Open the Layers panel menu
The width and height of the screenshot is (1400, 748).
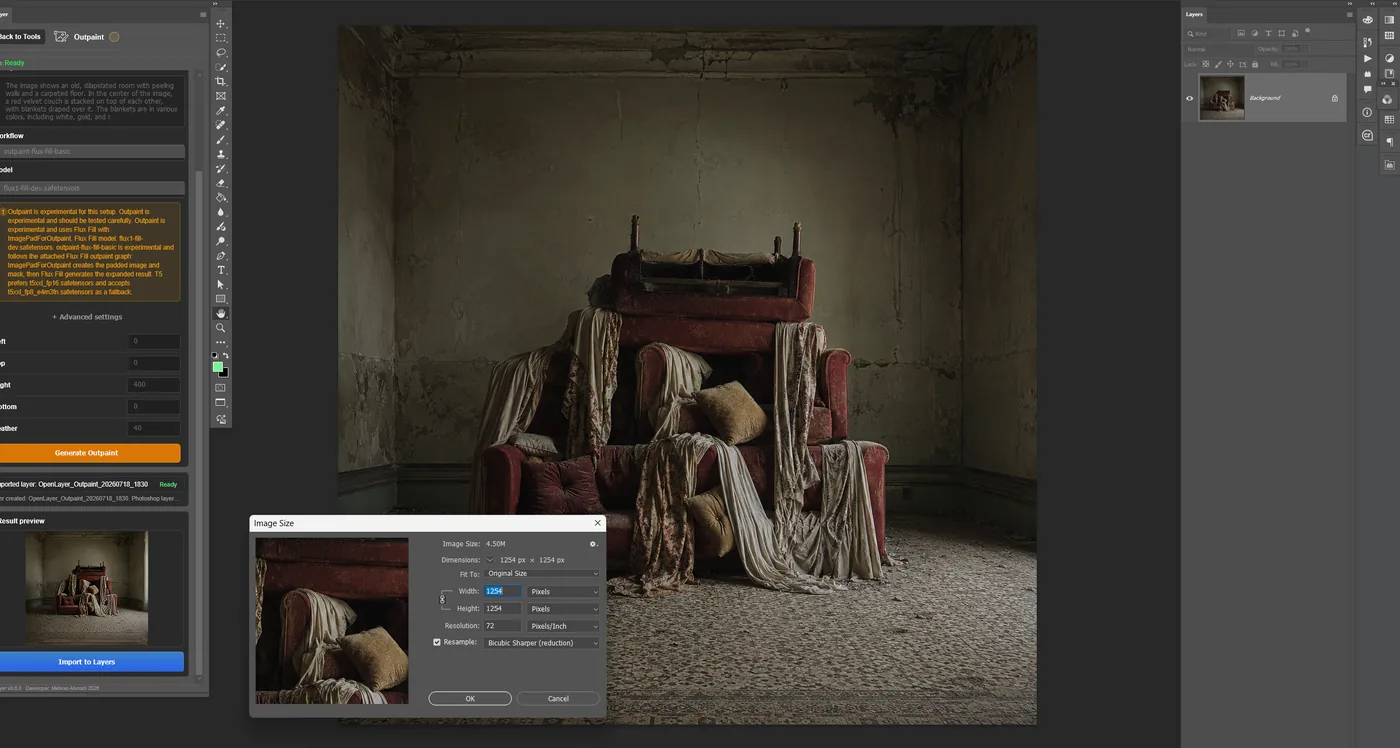[1350, 15]
